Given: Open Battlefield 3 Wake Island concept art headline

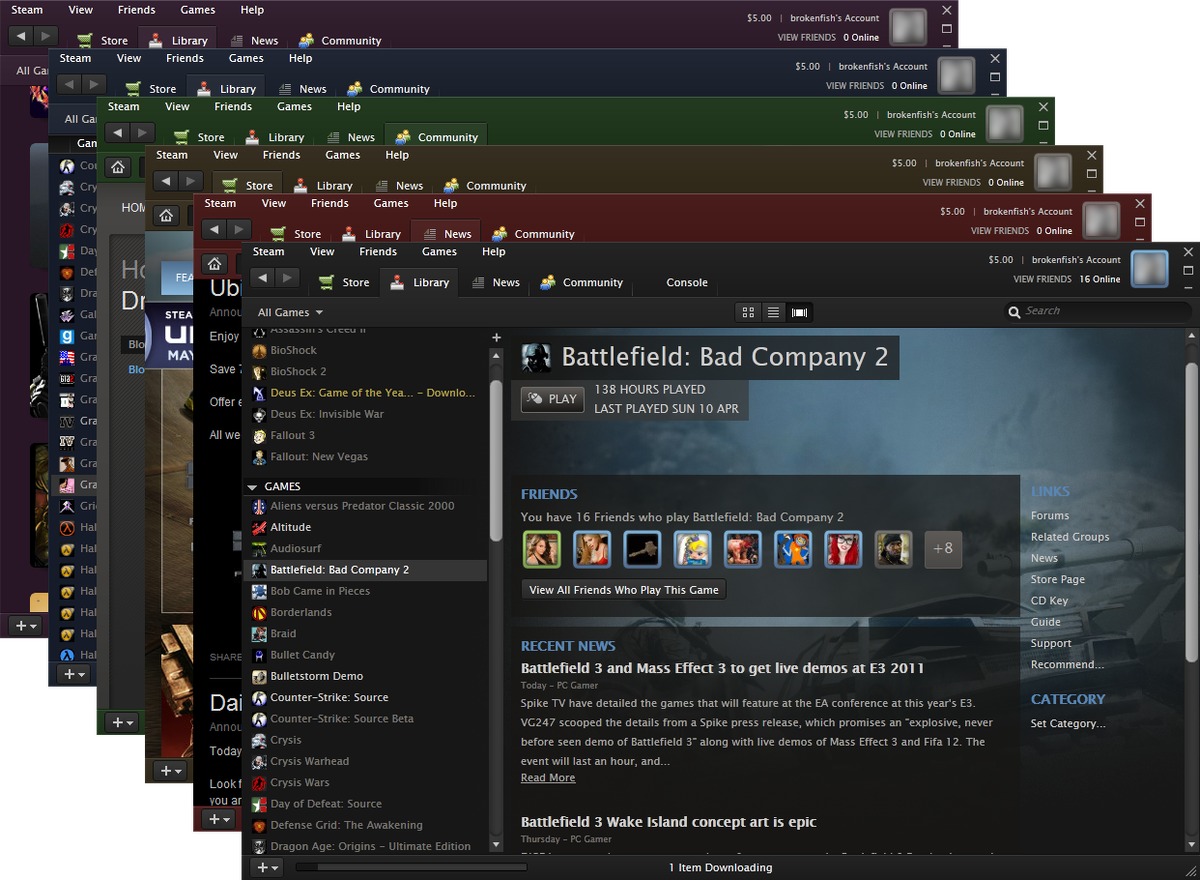Looking at the screenshot, I should pos(668,822).
